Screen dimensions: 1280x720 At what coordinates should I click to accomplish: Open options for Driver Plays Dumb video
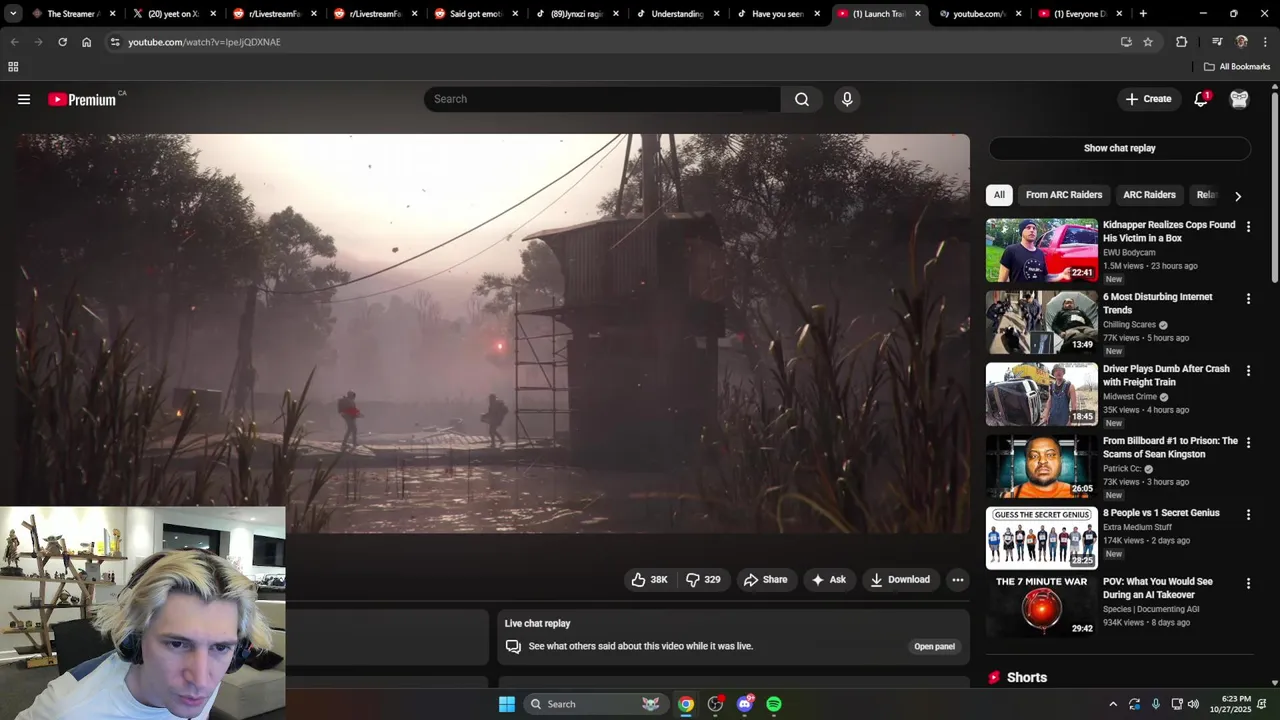tap(1248, 371)
